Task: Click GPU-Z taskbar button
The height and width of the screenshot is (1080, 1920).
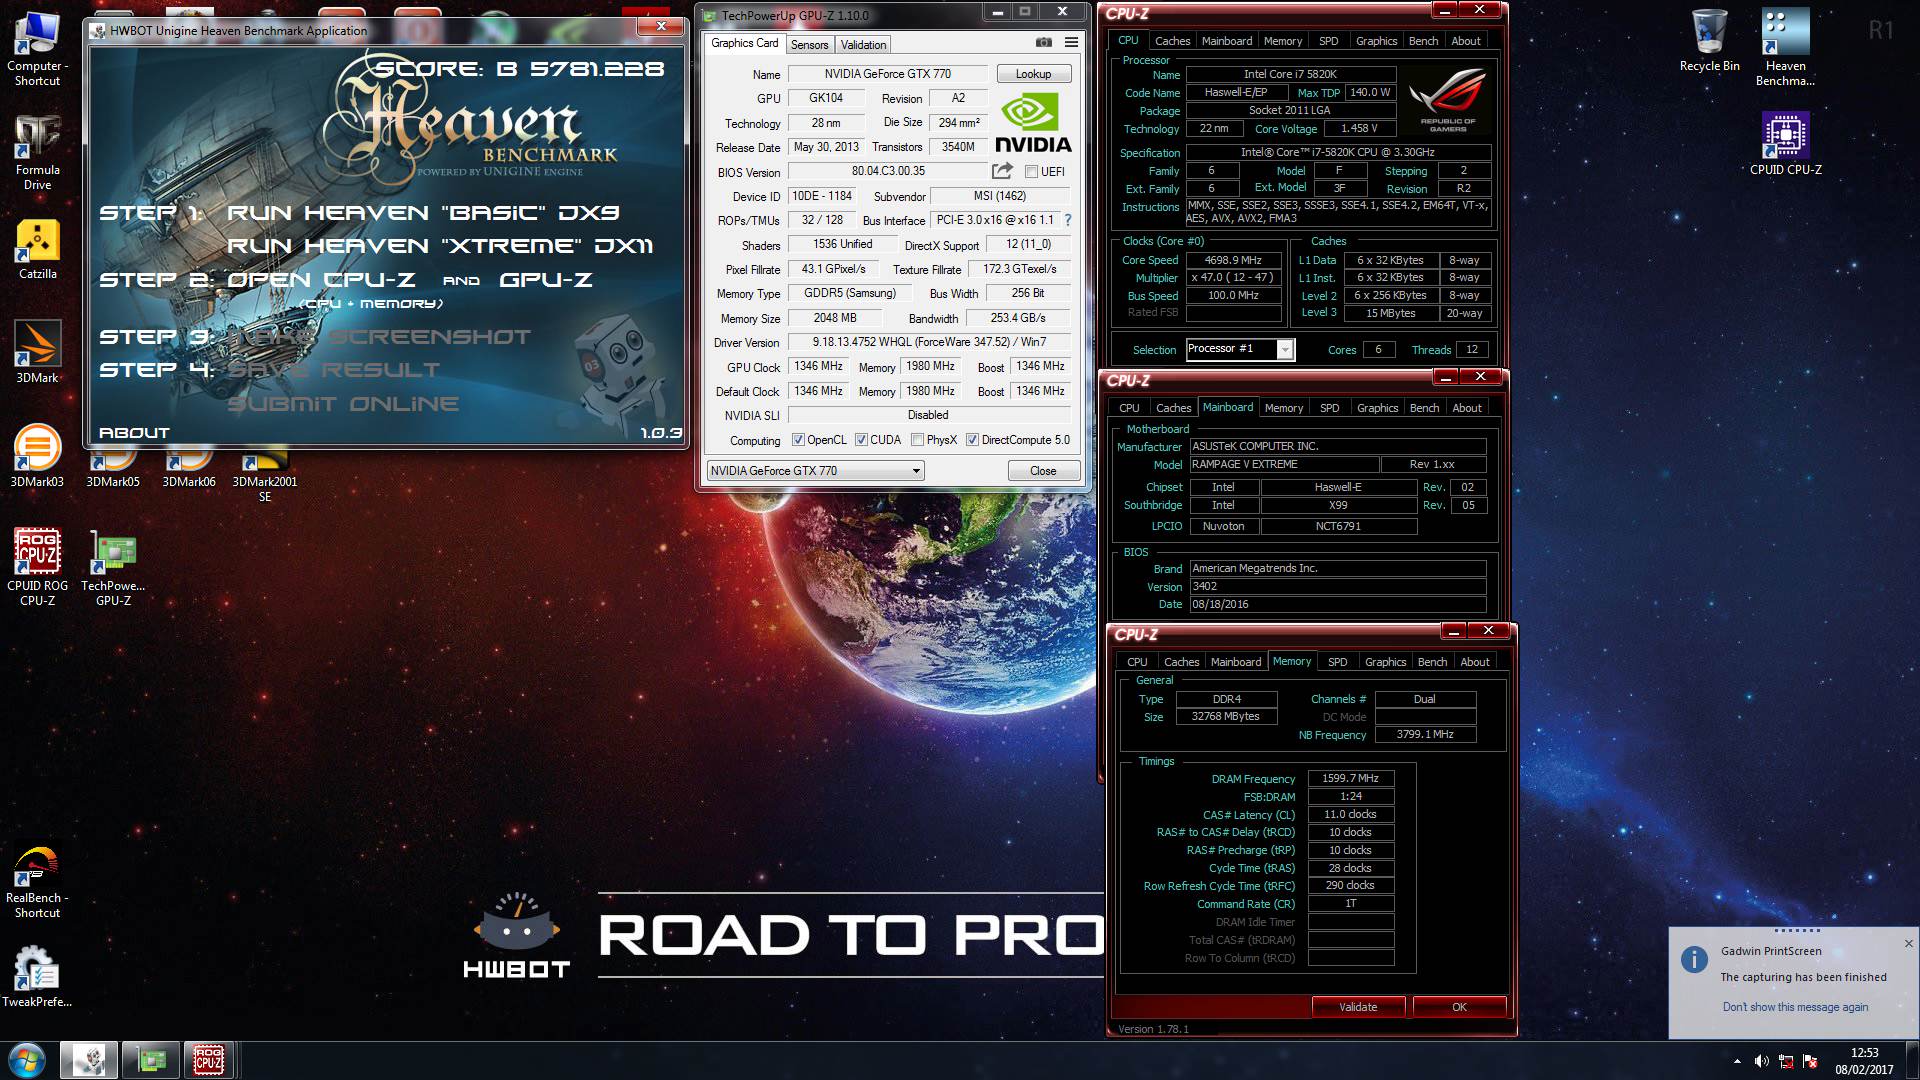Action: [151, 1059]
